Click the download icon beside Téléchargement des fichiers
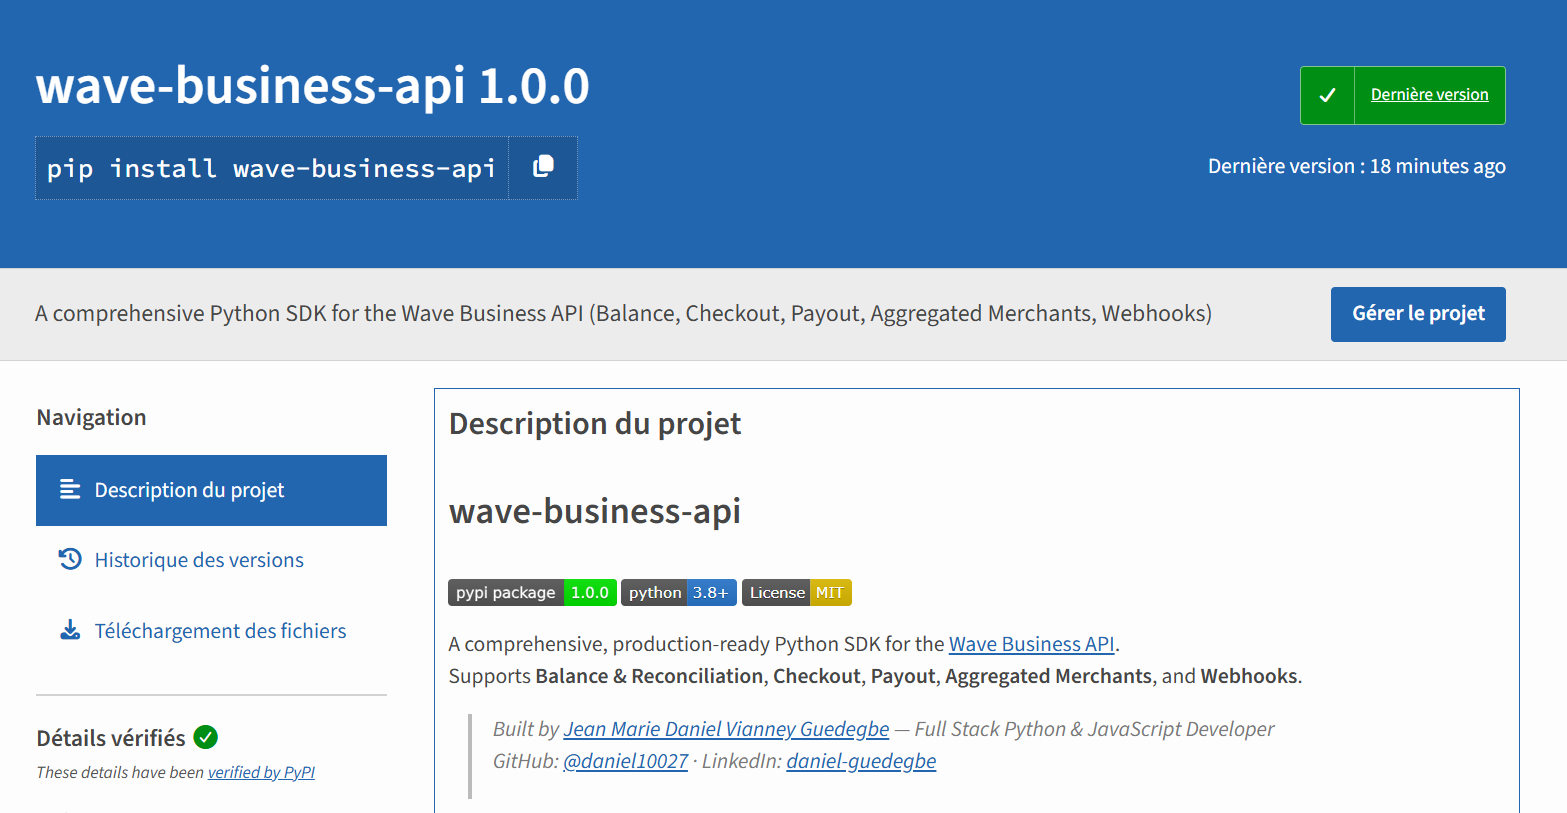Screen dimensions: 1567x813 pos(68,630)
